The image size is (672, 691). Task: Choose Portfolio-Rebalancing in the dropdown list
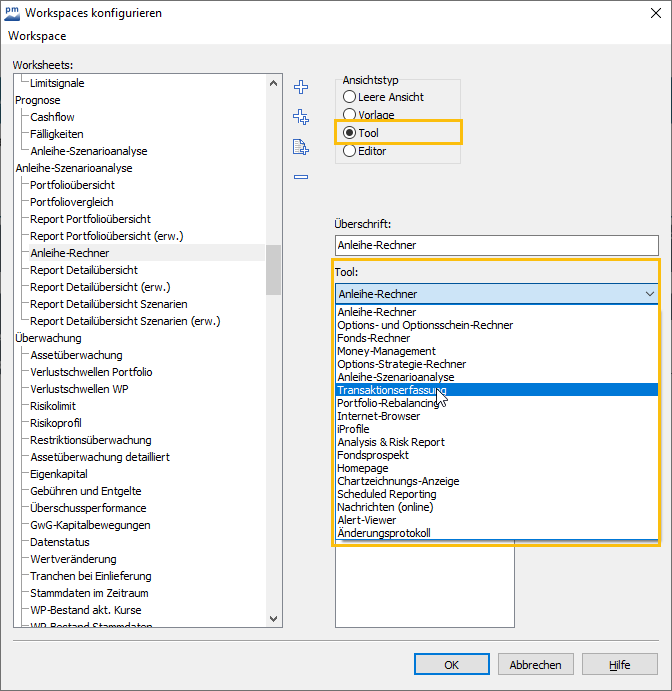(388, 403)
